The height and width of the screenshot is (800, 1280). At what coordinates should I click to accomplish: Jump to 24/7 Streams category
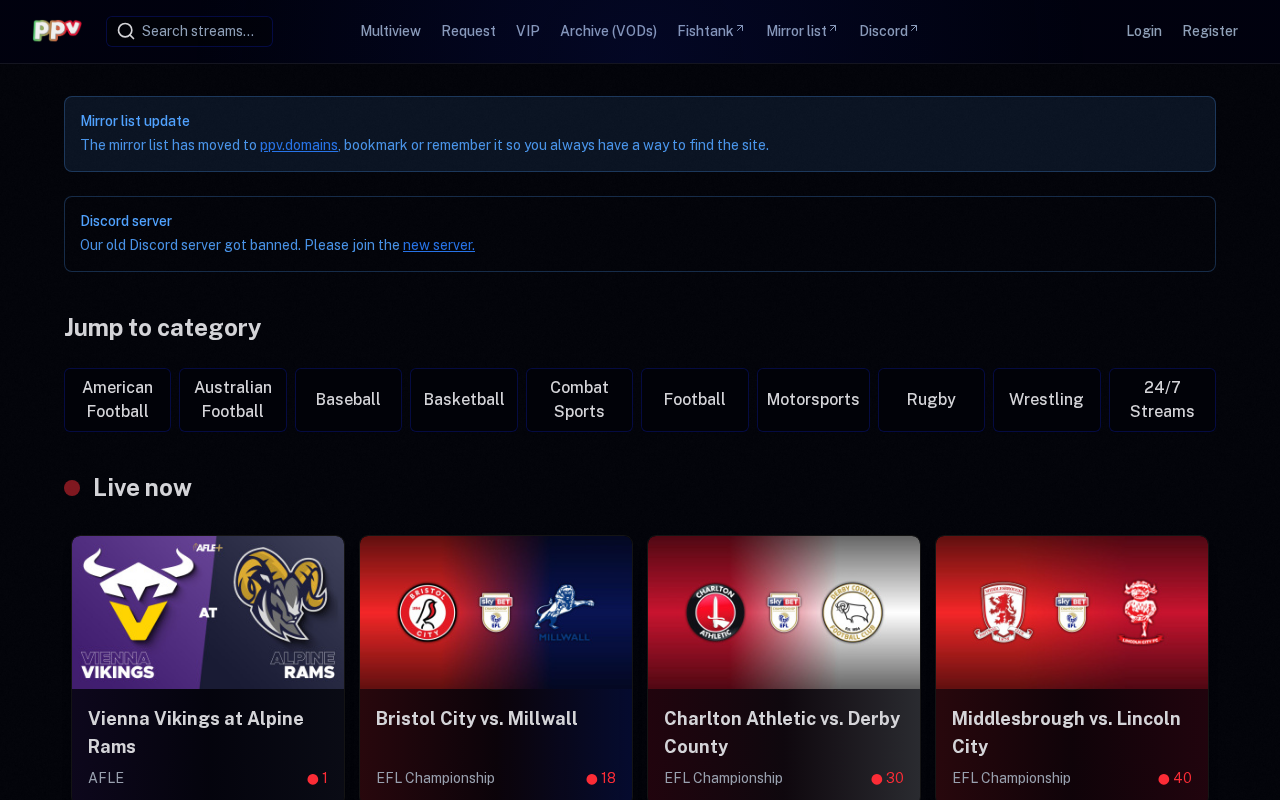1162,400
